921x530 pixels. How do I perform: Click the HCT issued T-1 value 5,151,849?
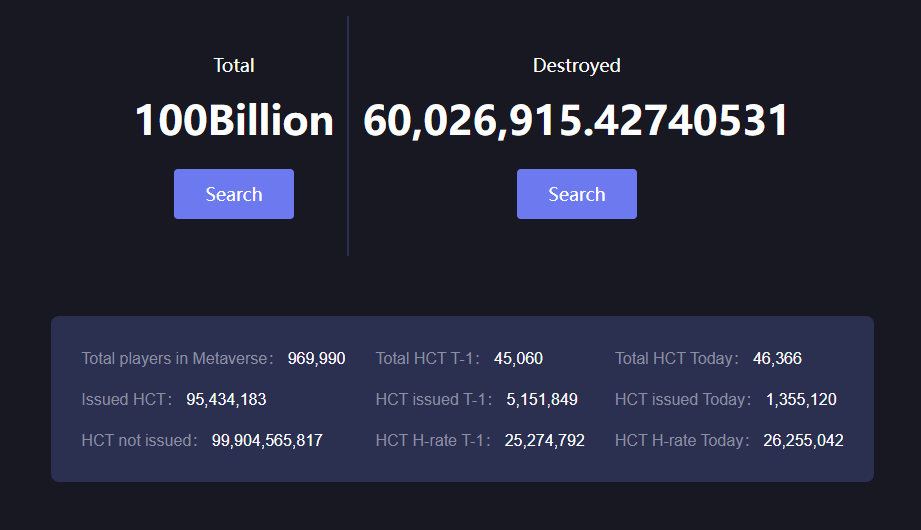tap(542, 400)
